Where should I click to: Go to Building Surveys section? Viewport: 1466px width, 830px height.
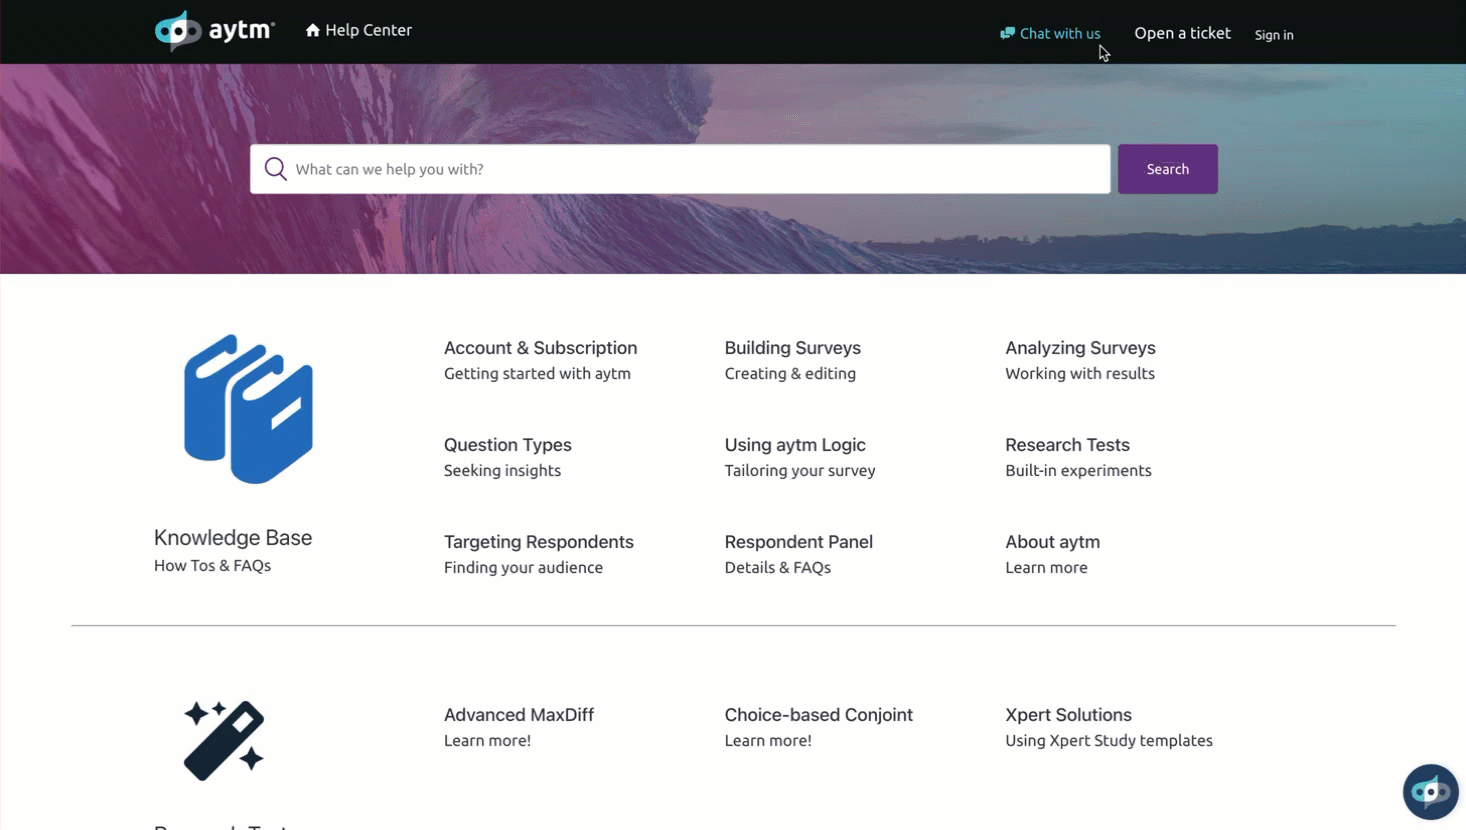792,348
